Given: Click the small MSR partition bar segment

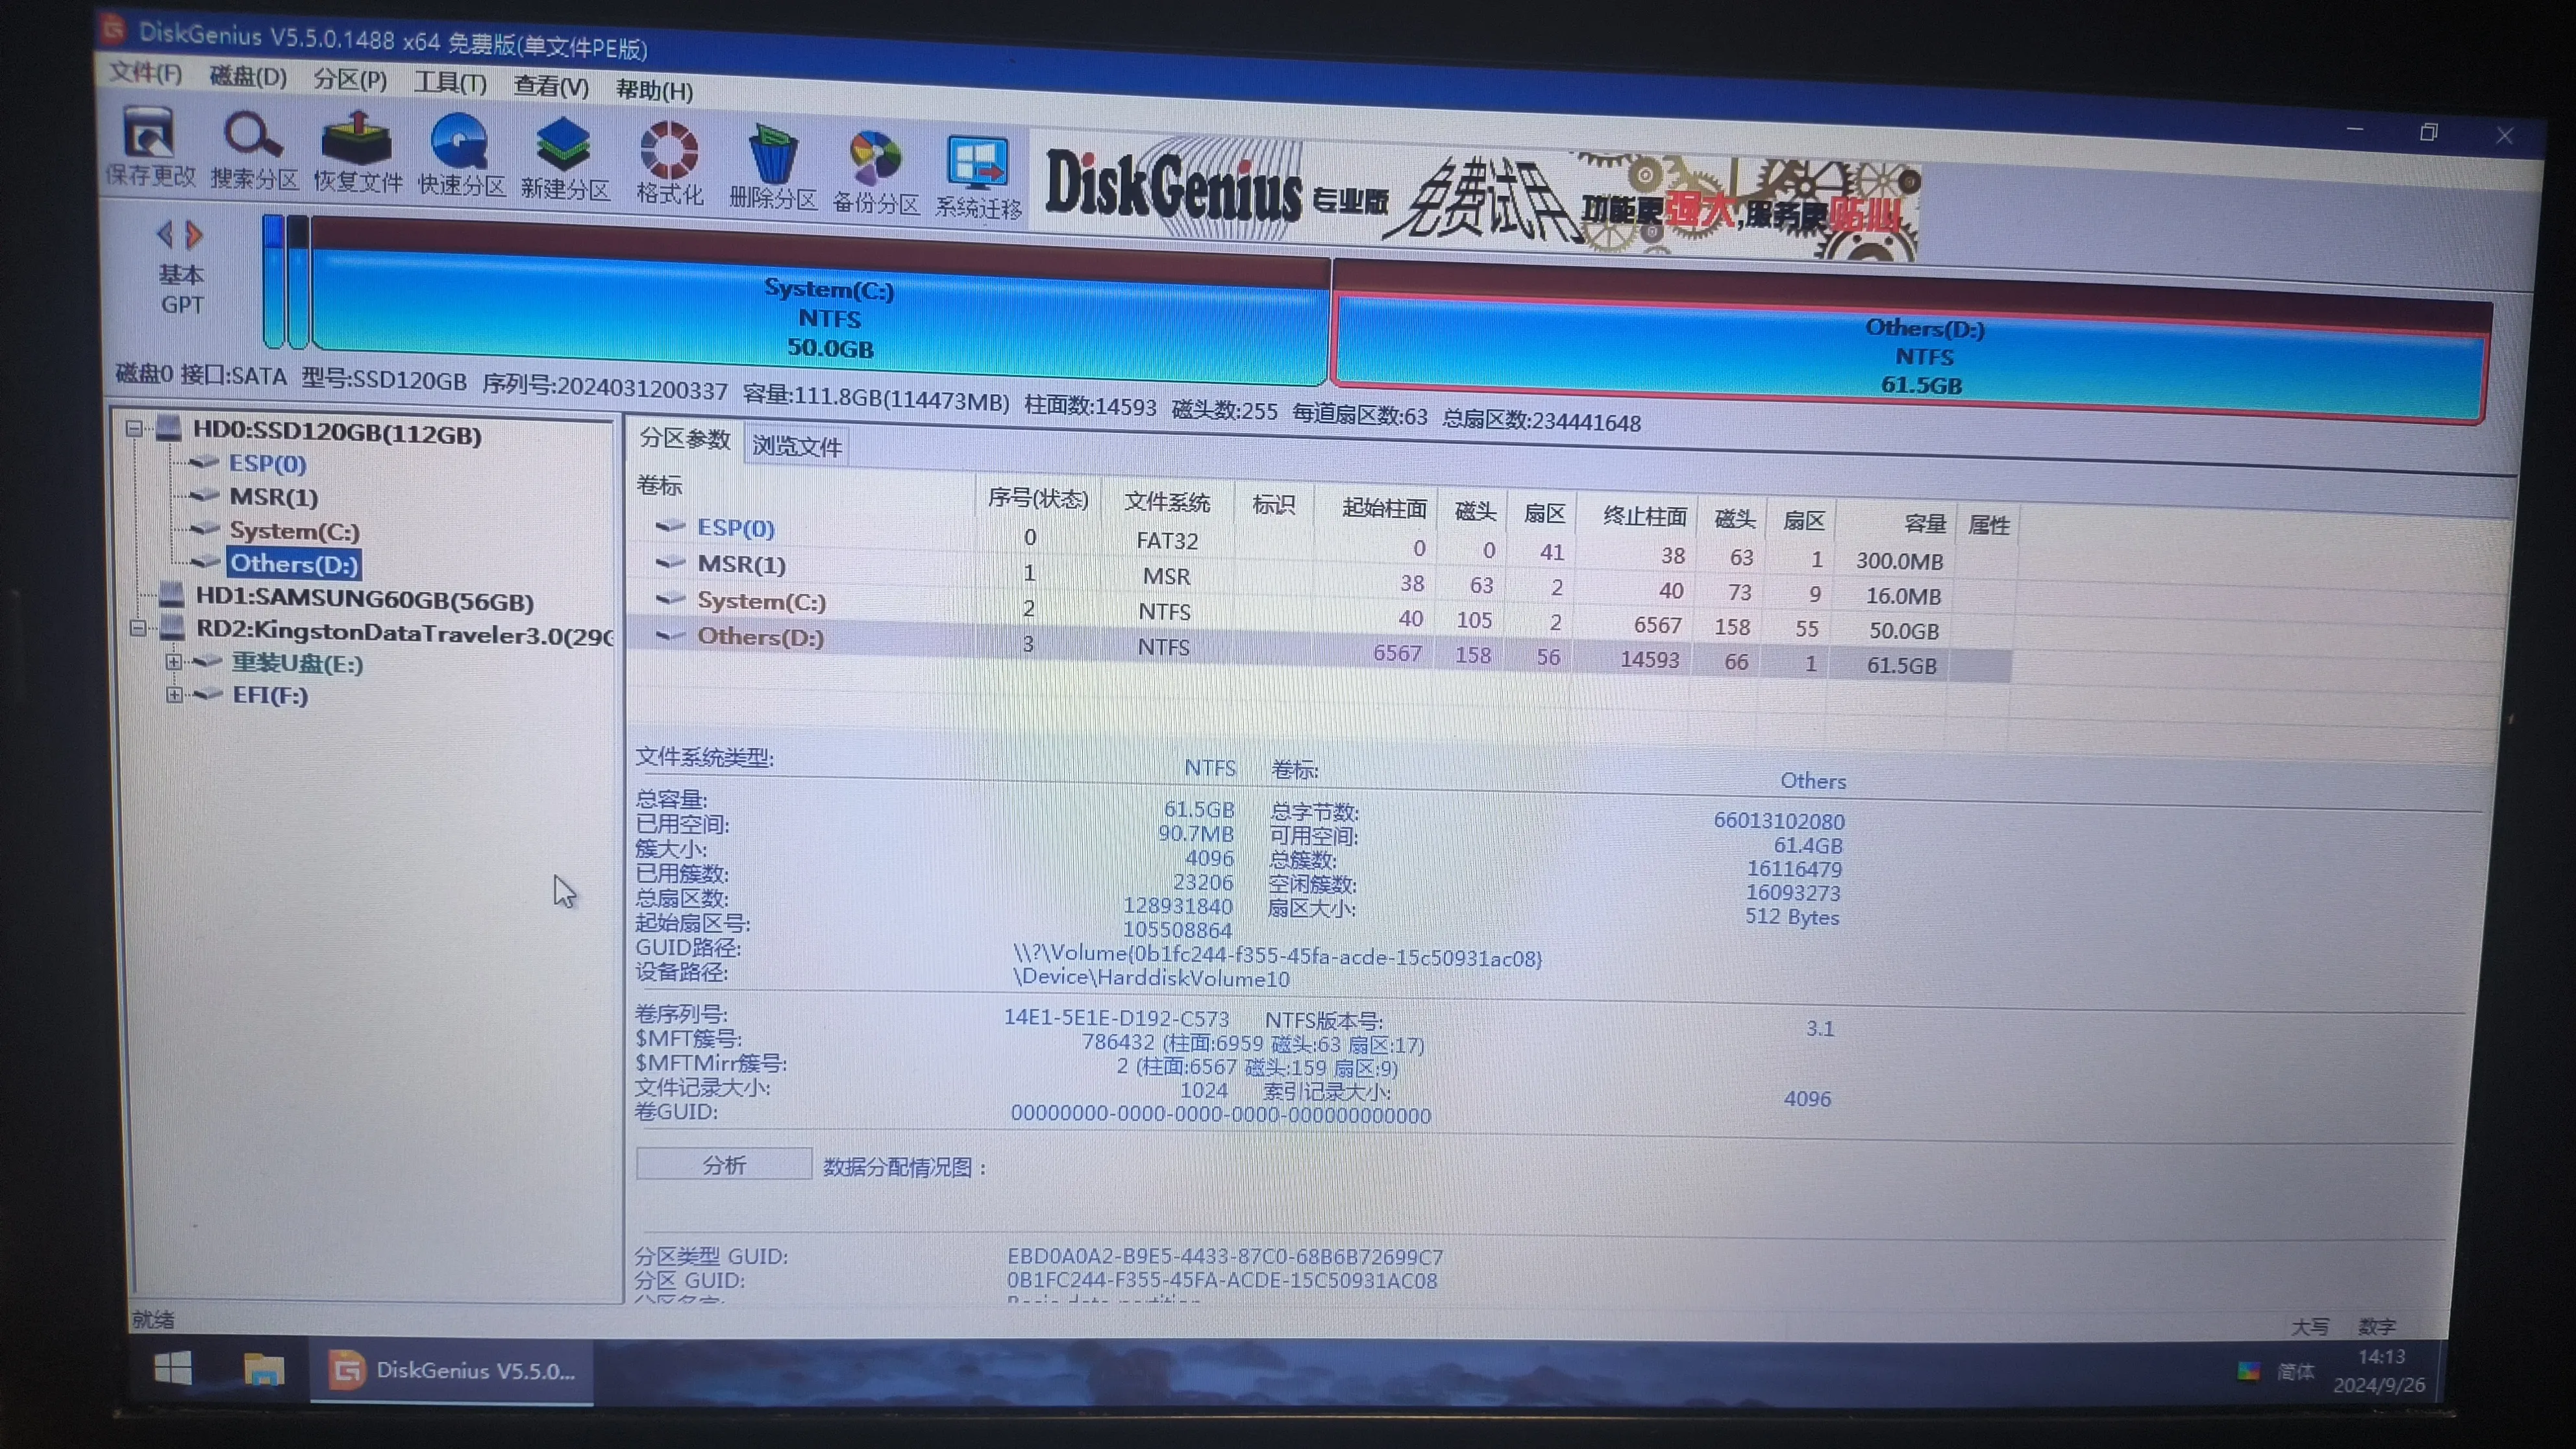Looking at the screenshot, I should [x=297, y=283].
